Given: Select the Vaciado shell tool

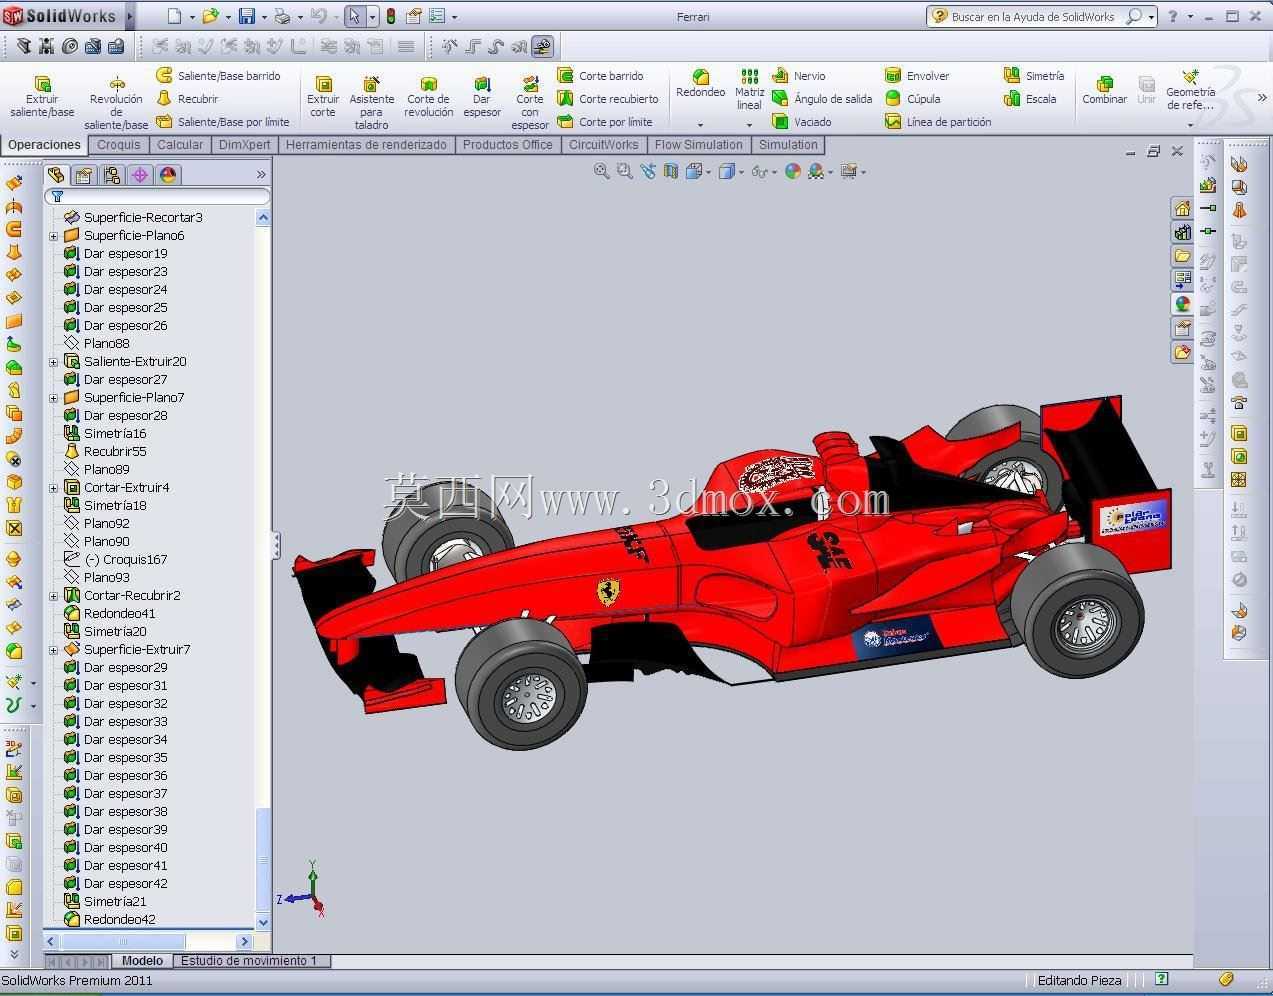Looking at the screenshot, I should [801, 122].
